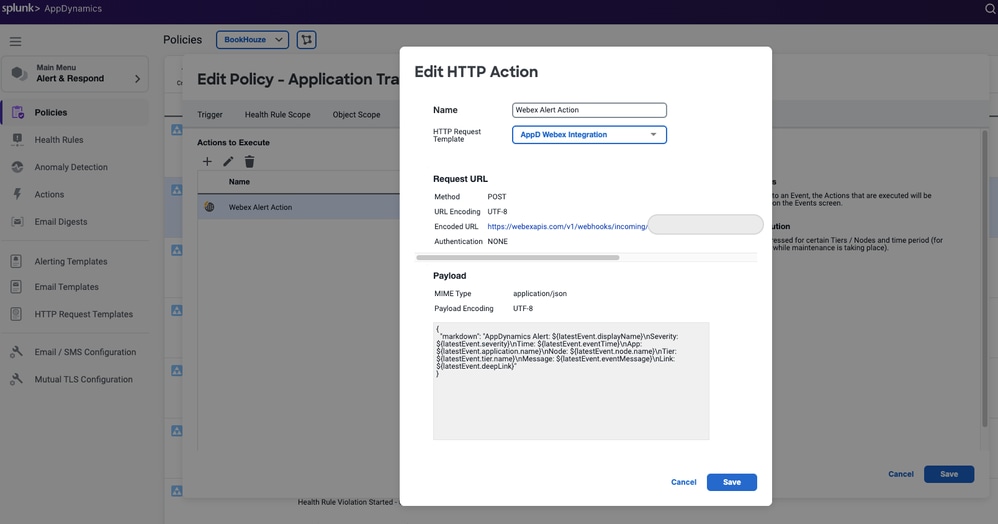The height and width of the screenshot is (524, 998).
Task: Click the Mutual TLS Configuration wrench icon
Action: click(x=17, y=379)
